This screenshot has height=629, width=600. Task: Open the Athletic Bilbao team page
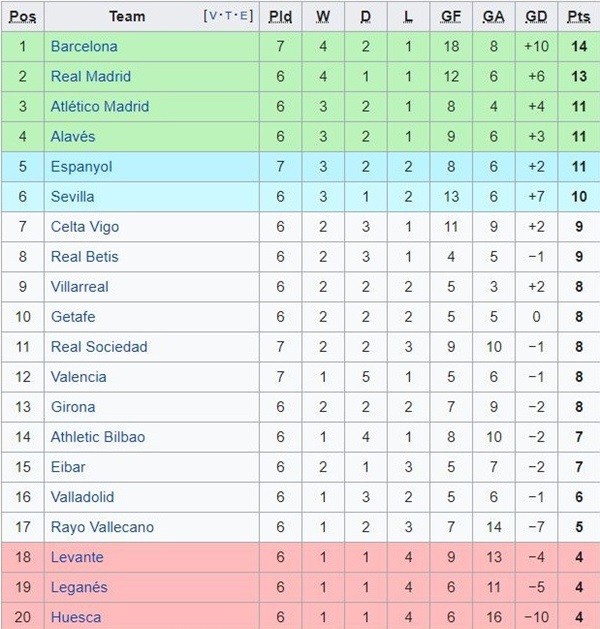click(98, 436)
